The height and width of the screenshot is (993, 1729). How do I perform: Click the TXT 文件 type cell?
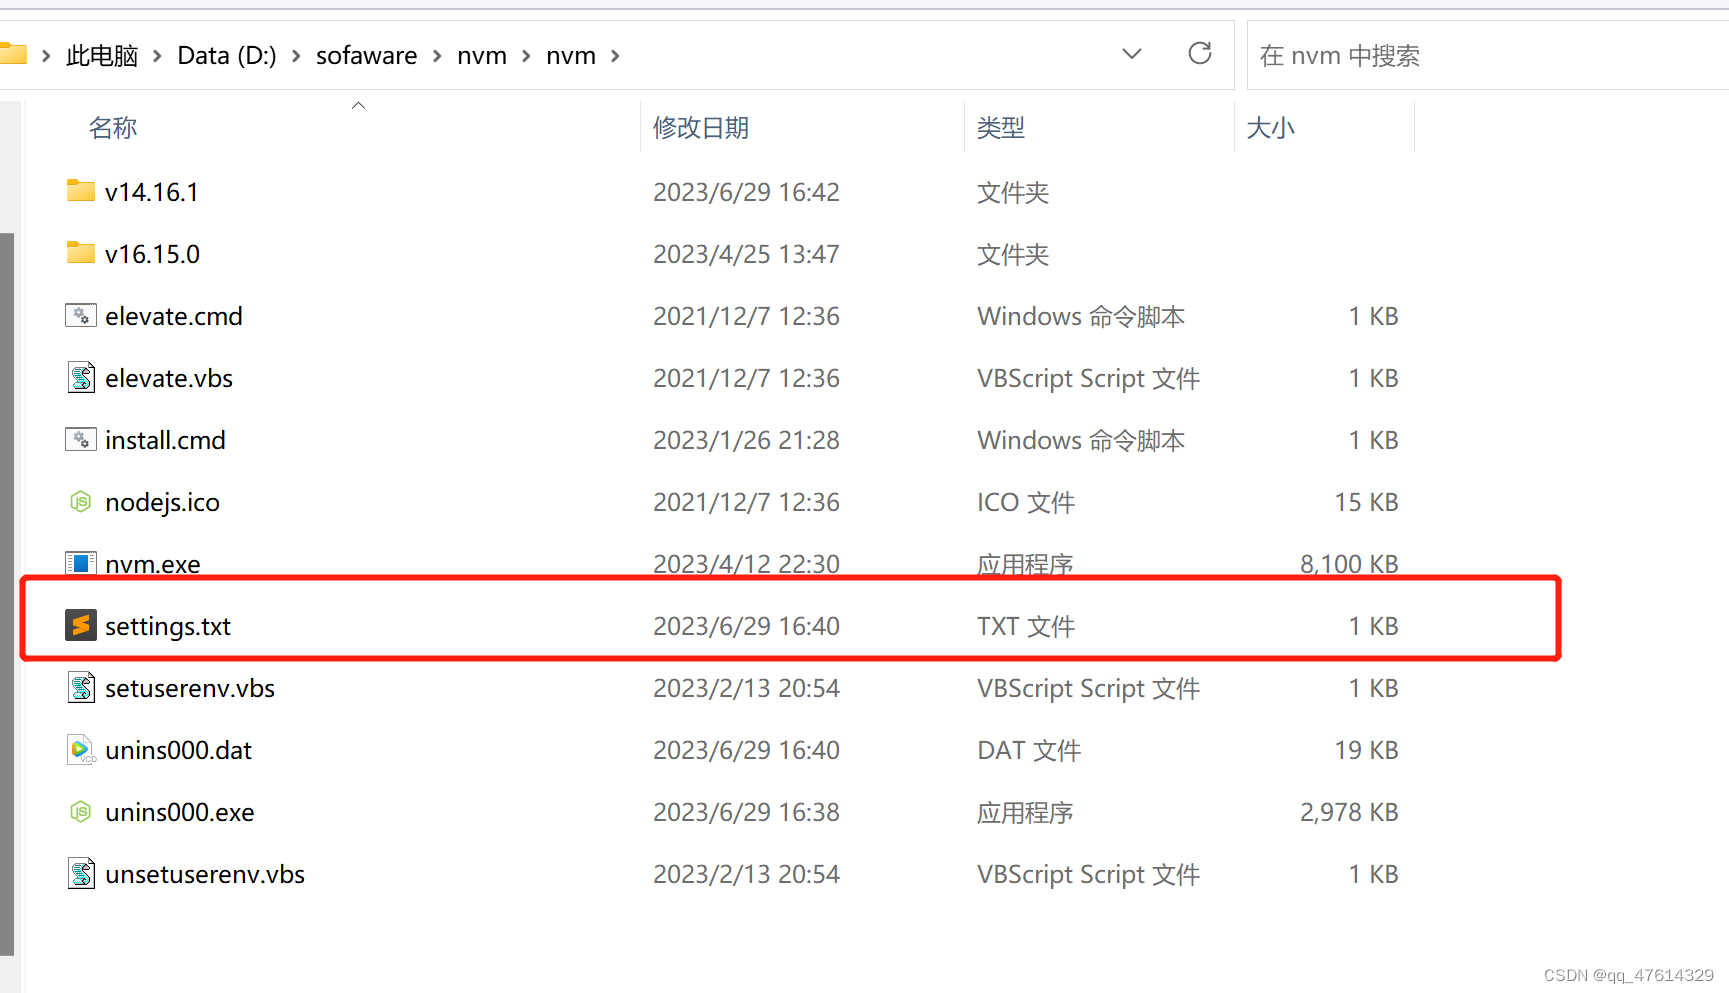1026,626
